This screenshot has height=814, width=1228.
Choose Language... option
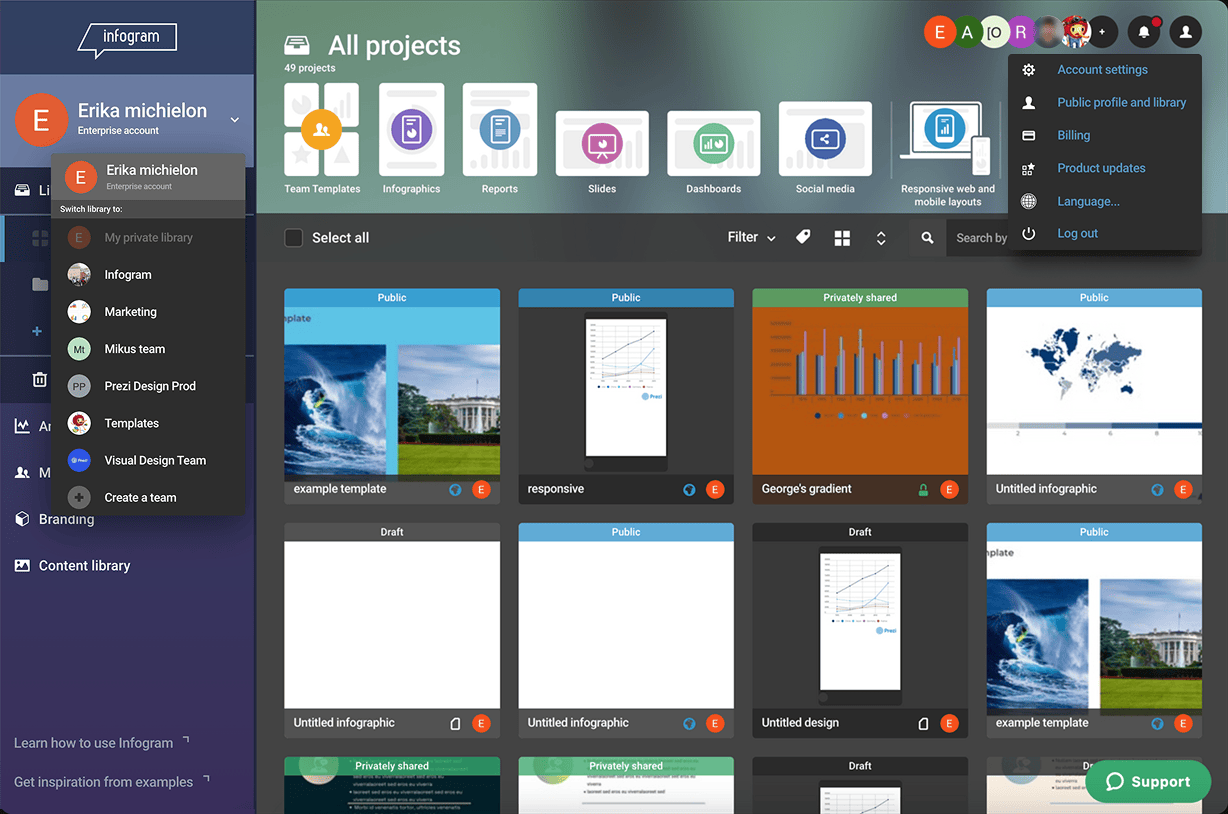[1088, 201]
